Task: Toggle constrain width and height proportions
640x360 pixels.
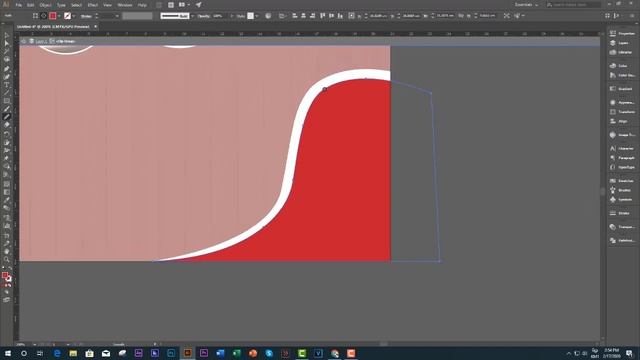Action: point(460,16)
